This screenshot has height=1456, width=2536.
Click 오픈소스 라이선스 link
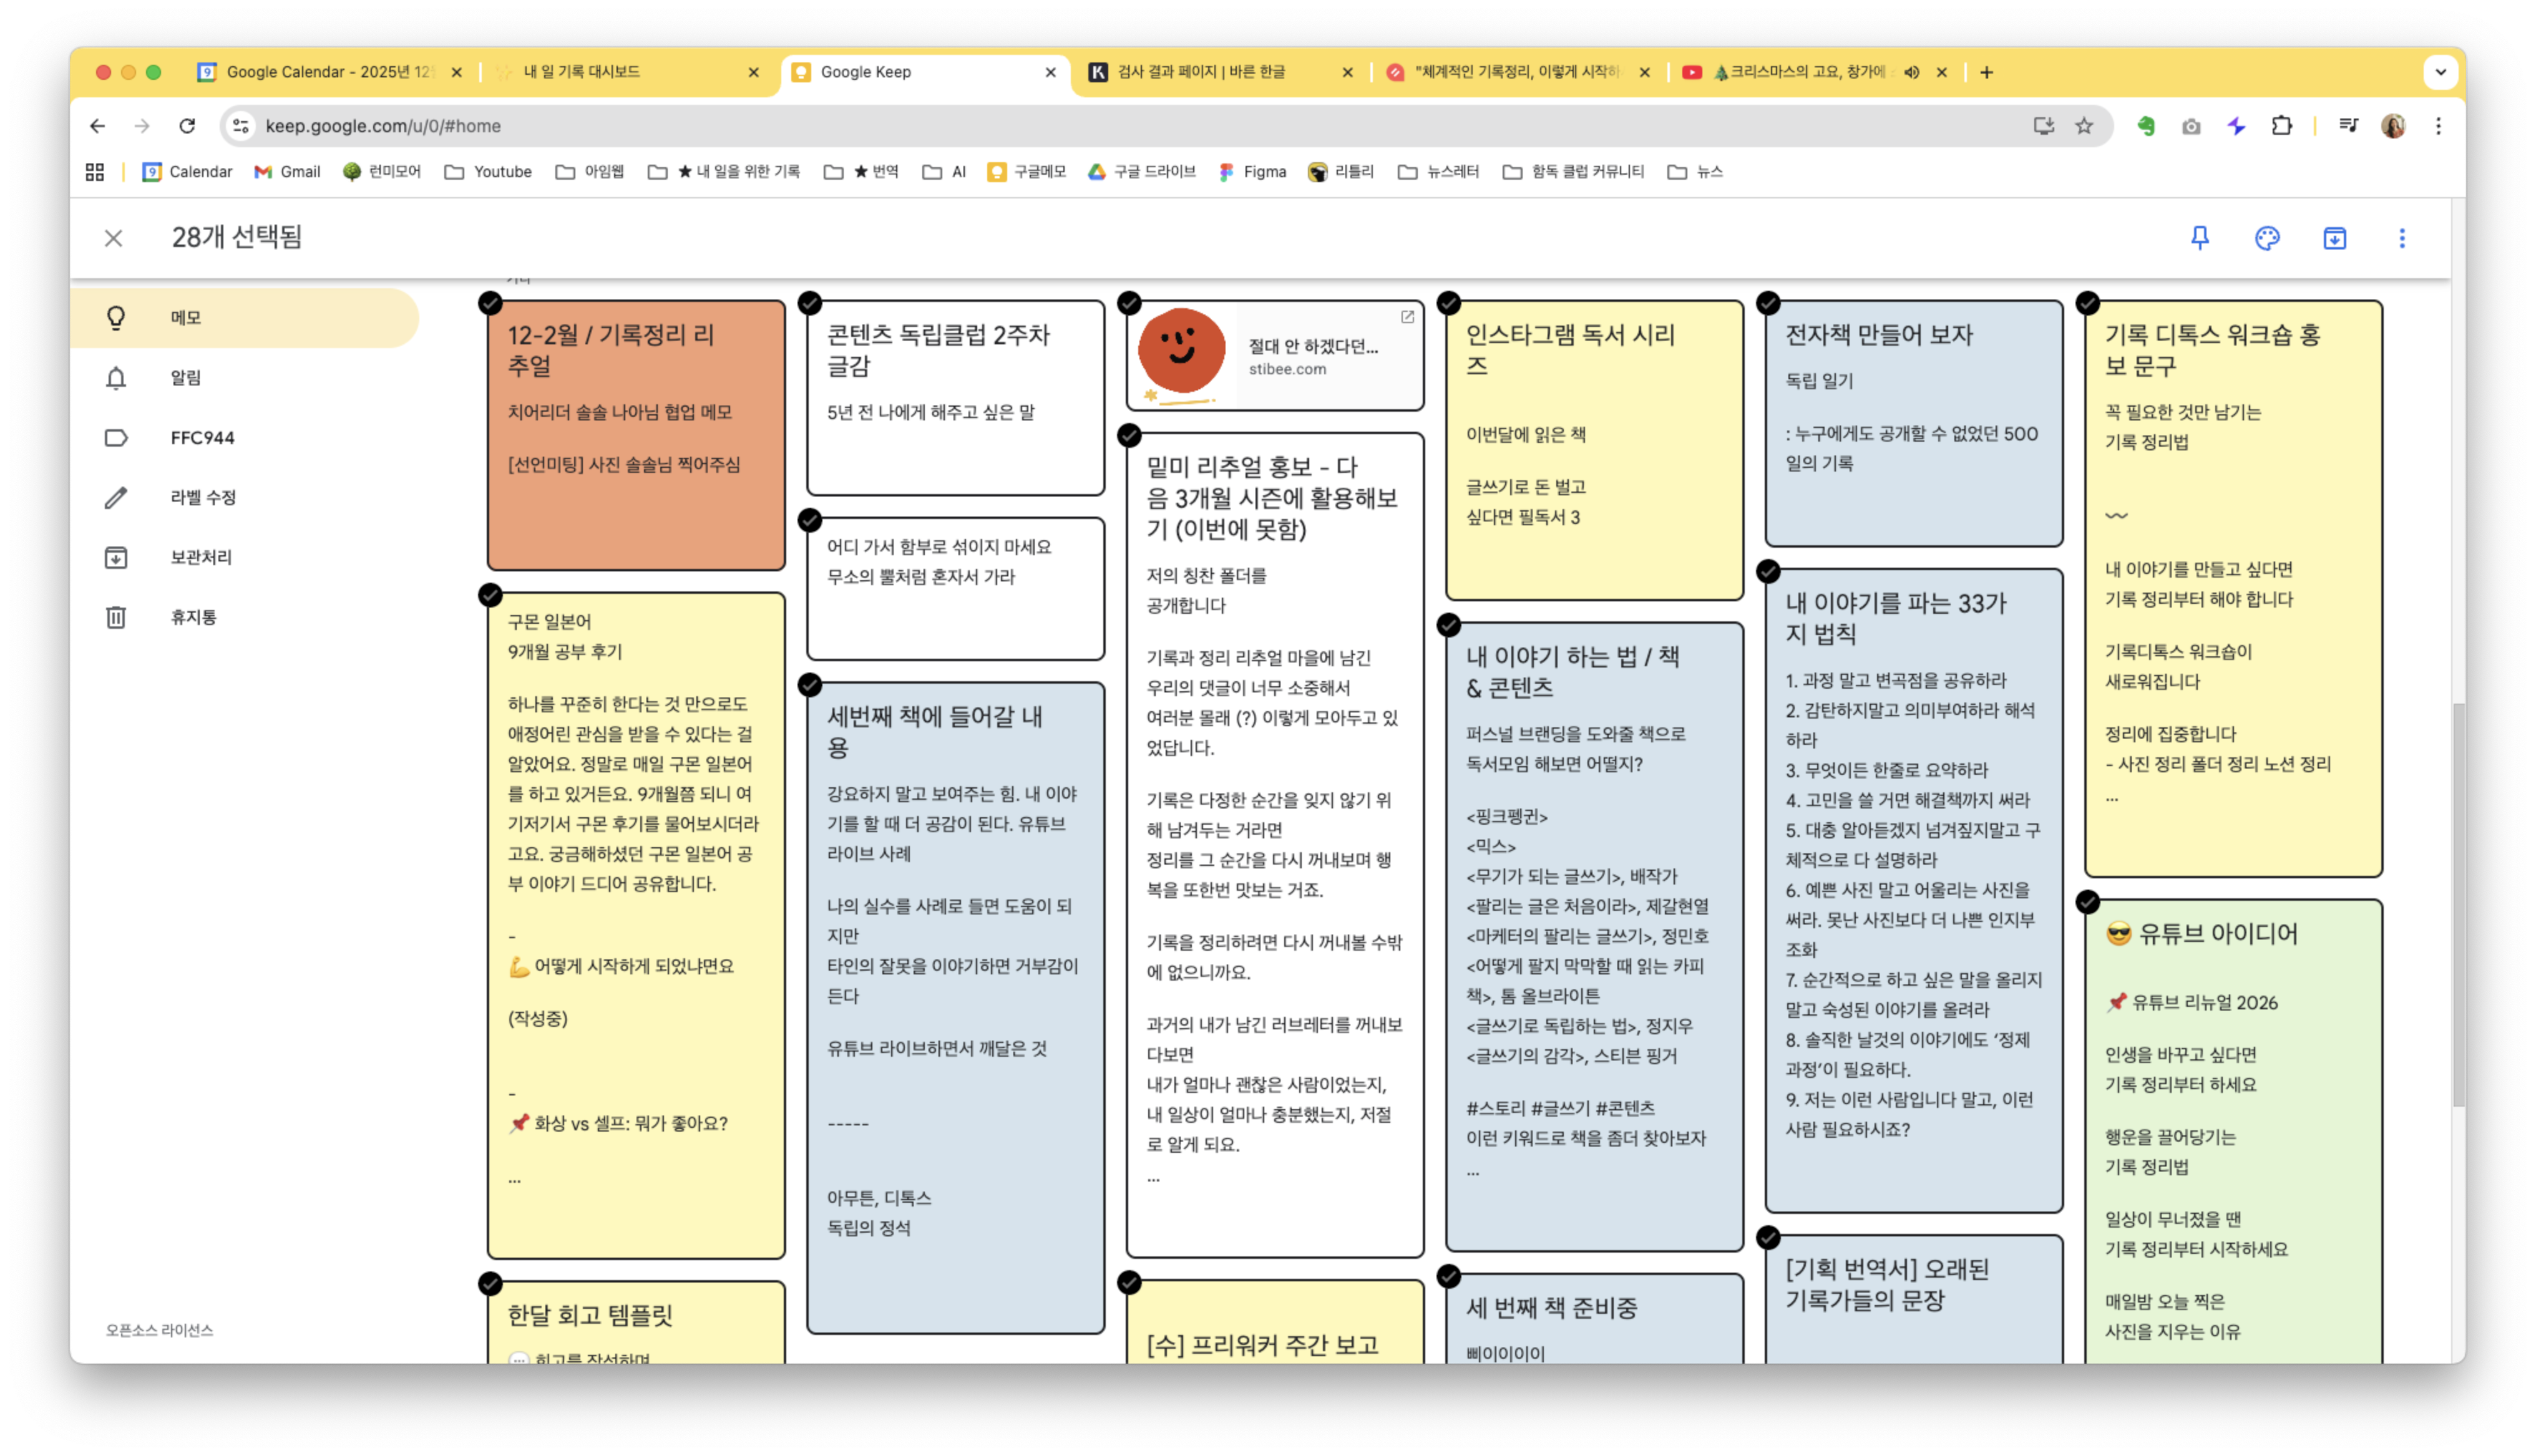point(159,1330)
